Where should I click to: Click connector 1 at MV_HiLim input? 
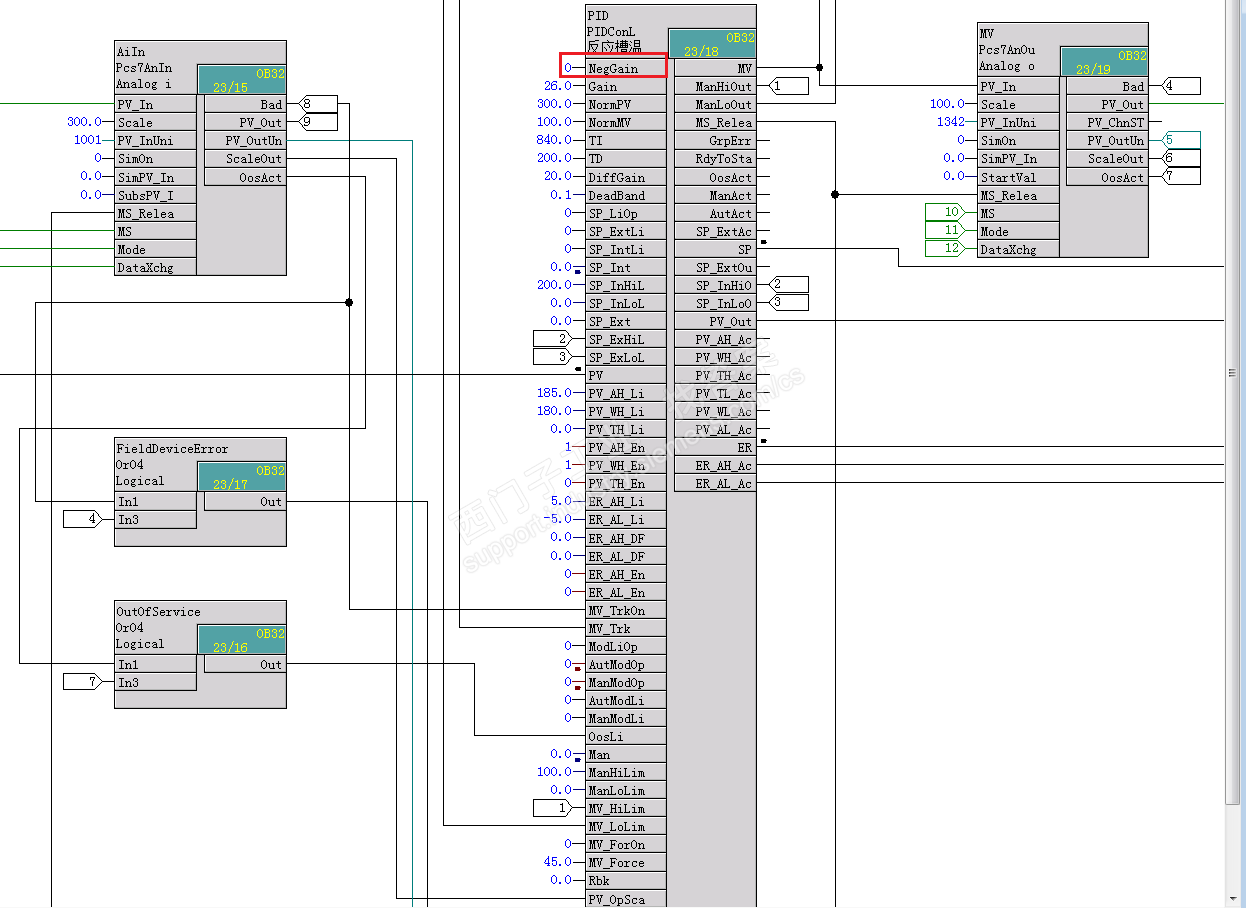554,808
